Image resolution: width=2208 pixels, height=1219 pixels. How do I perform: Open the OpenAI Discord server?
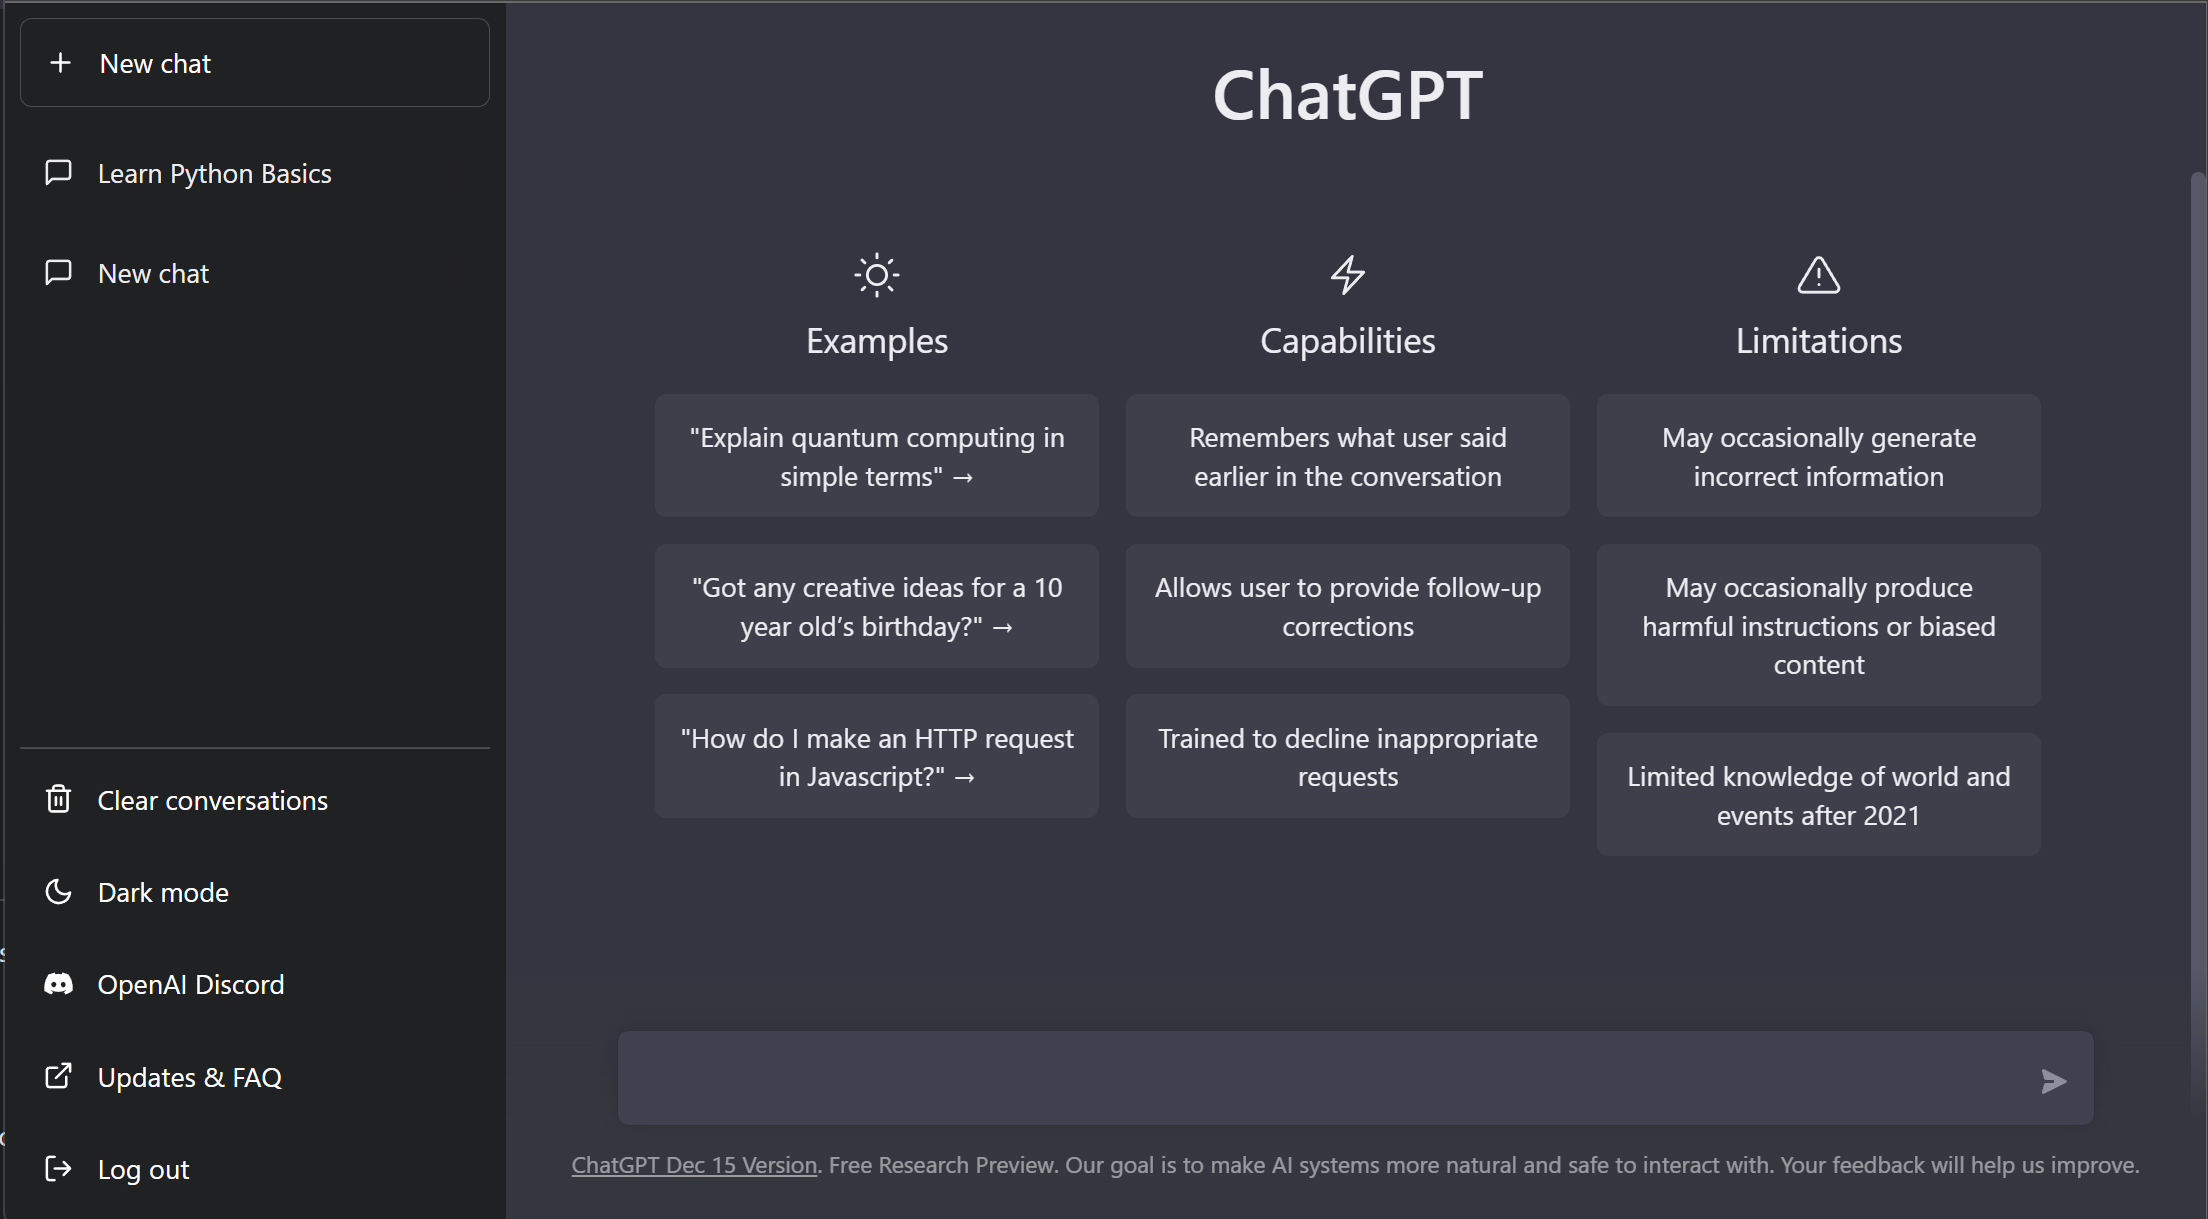[192, 983]
